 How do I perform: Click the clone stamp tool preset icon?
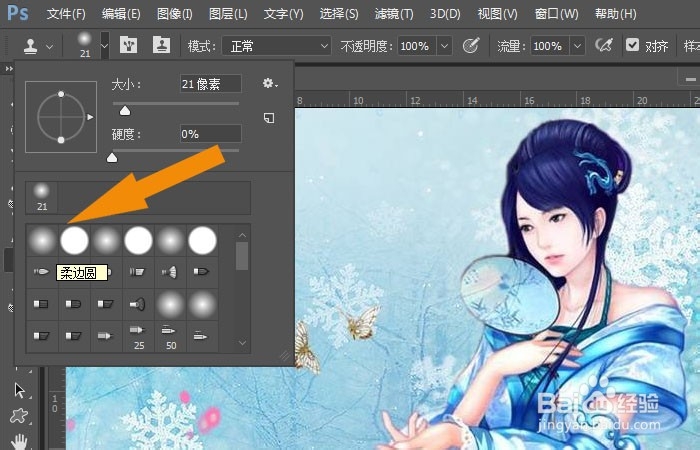(31, 46)
